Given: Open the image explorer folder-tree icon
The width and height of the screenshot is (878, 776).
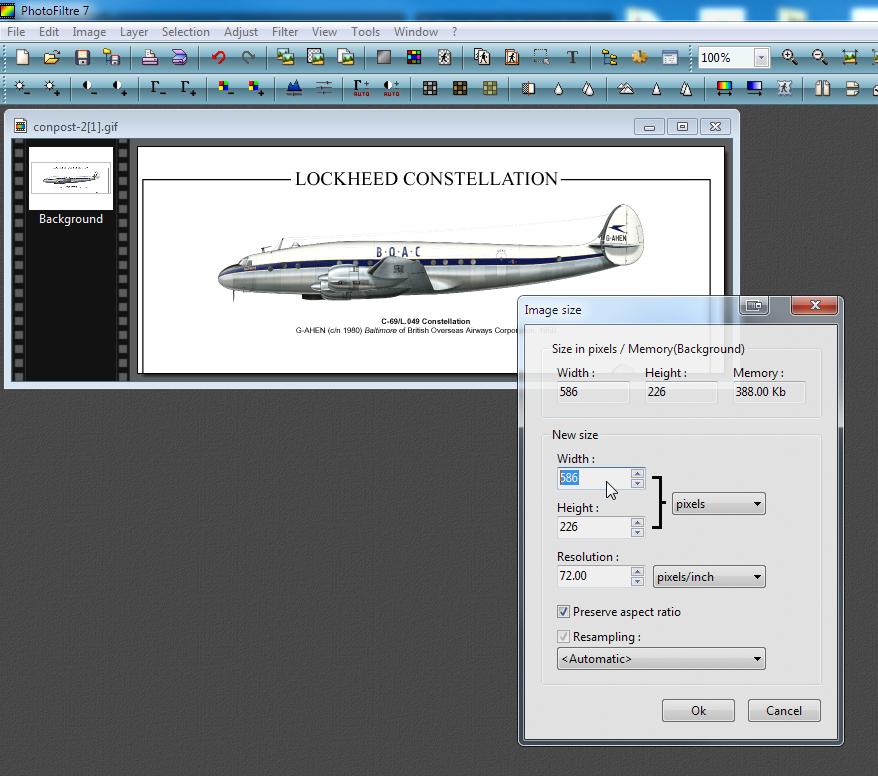Looking at the screenshot, I should pyautogui.click(x=609, y=57).
